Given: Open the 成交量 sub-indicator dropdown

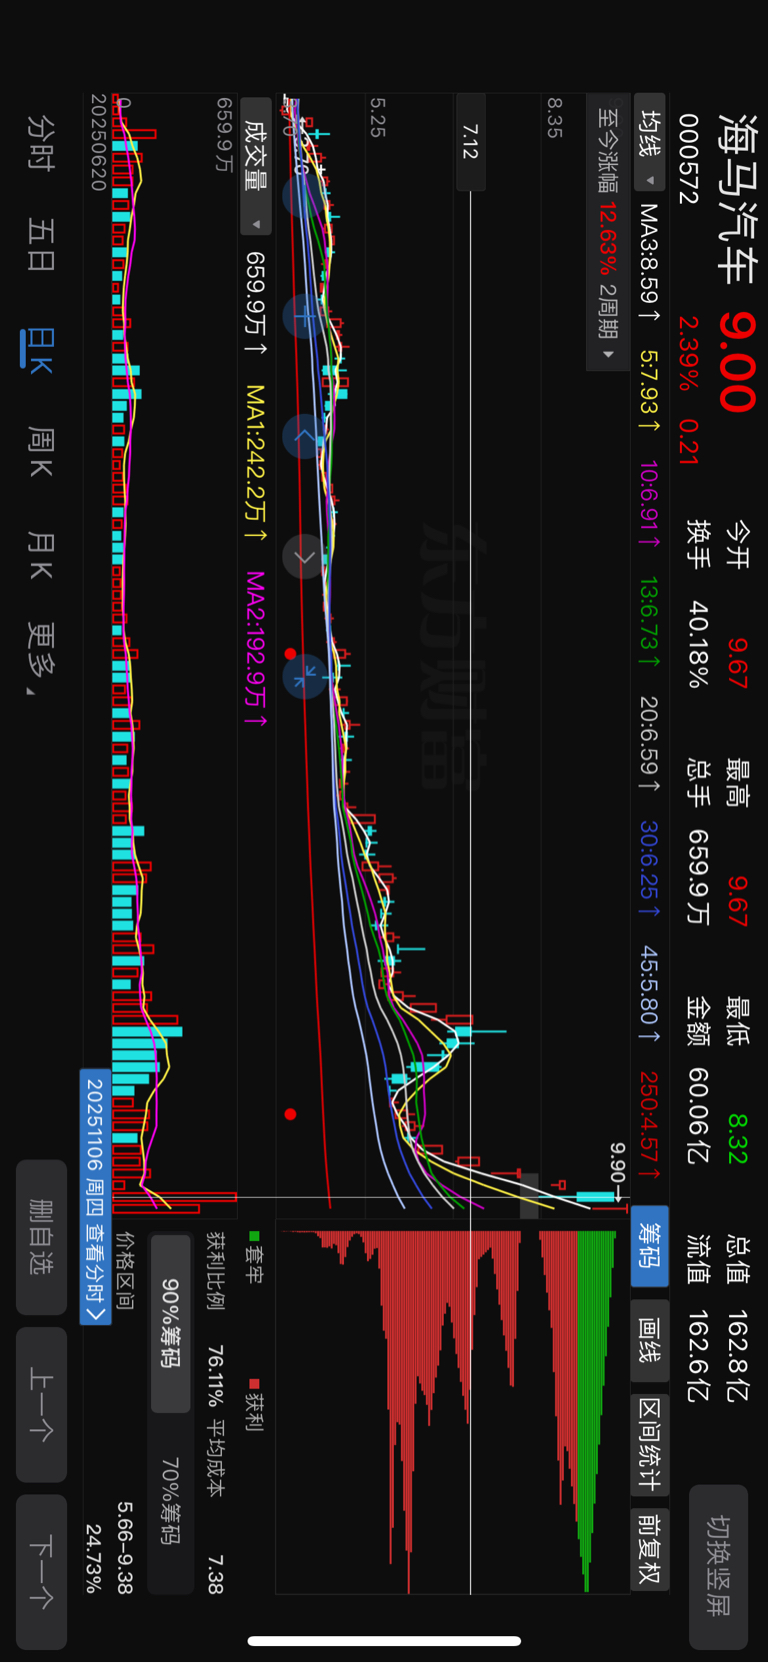Looking at the screenshot, I should 257,167.
